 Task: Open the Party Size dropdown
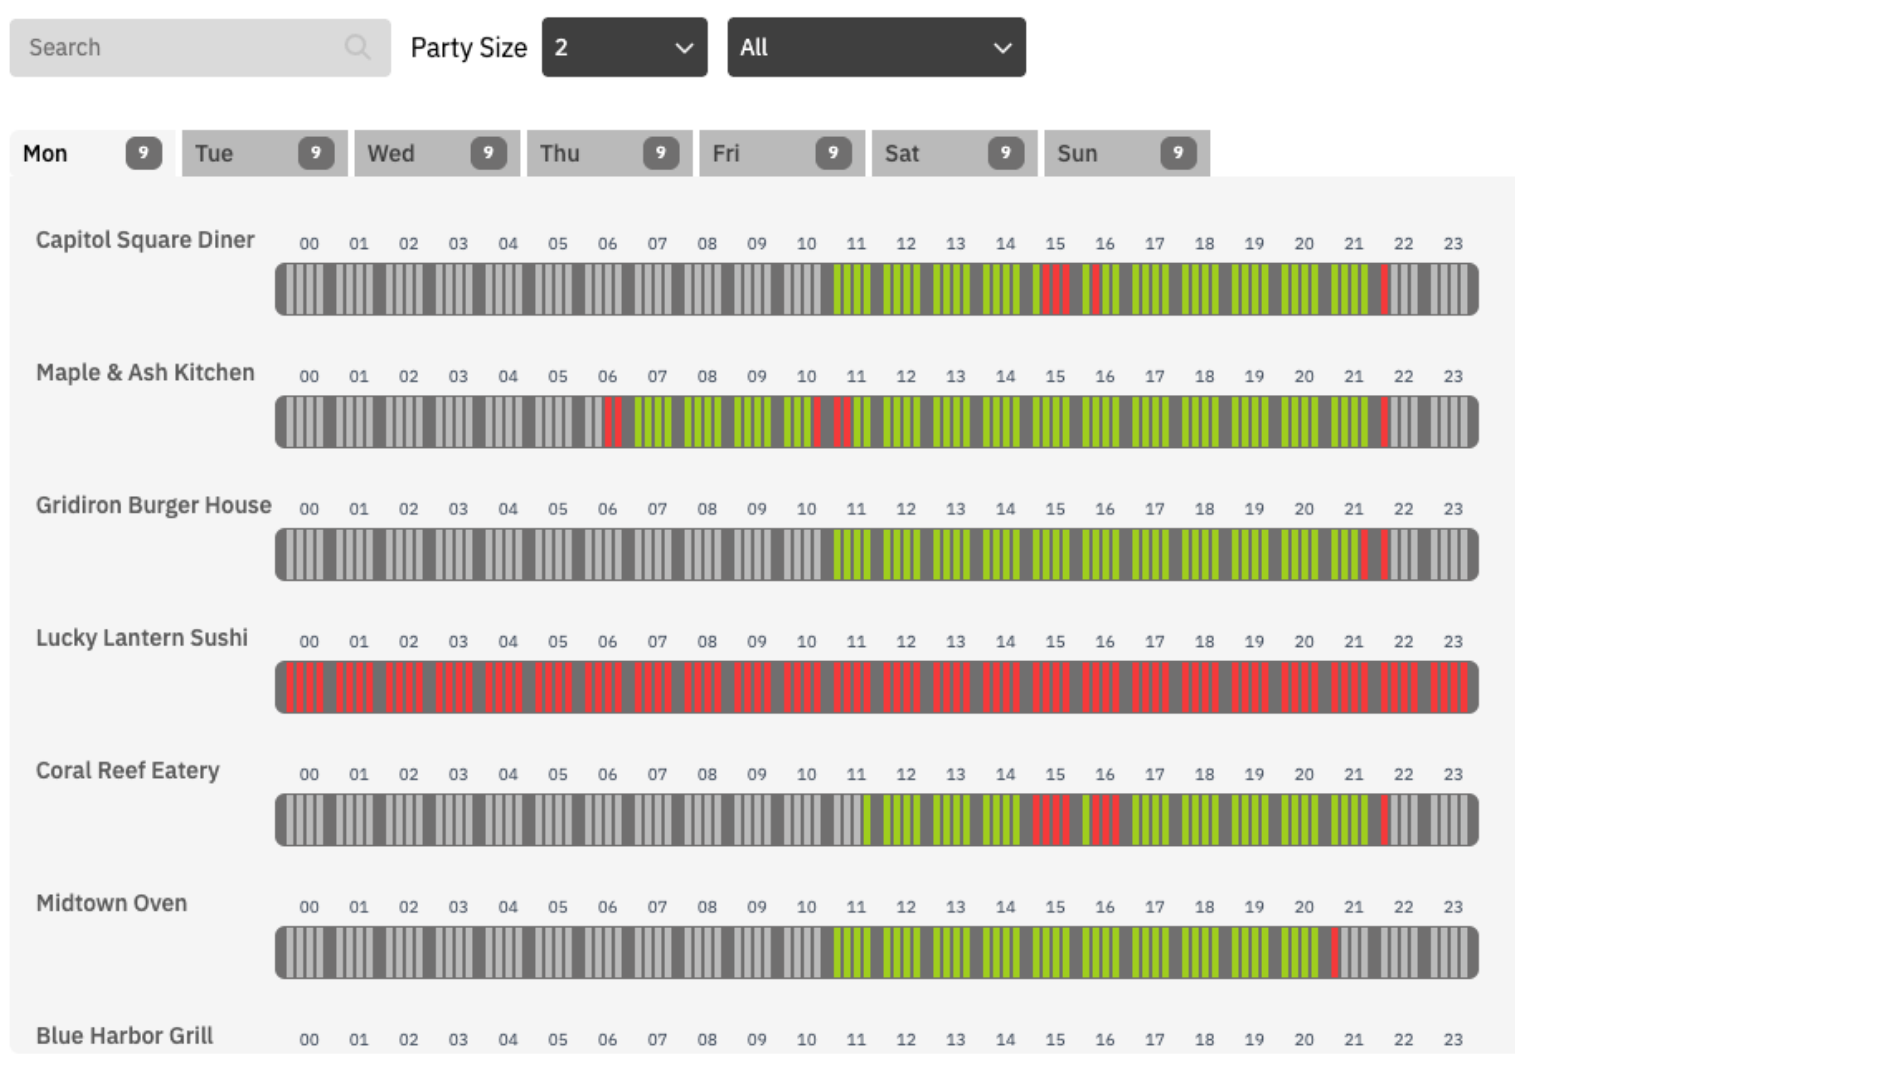624,47
